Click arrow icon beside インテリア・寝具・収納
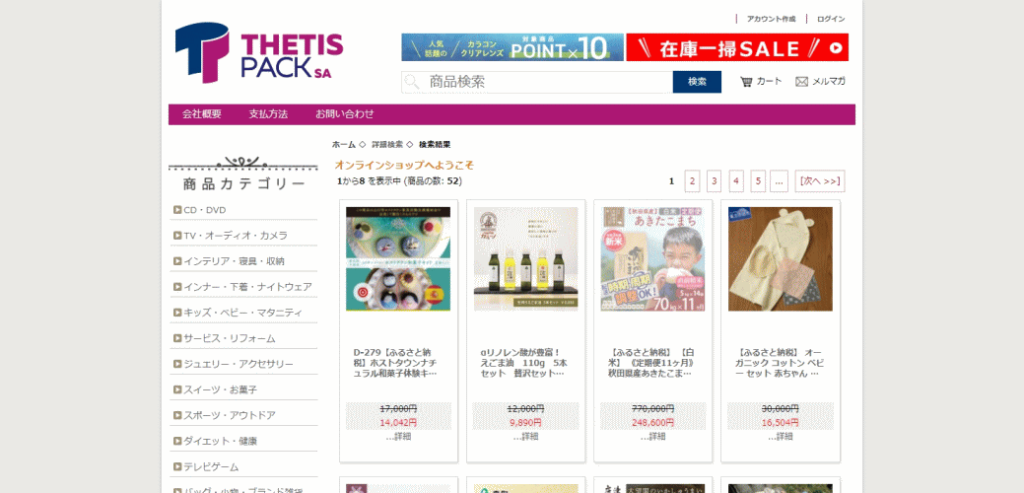 [x=177, y=261]
